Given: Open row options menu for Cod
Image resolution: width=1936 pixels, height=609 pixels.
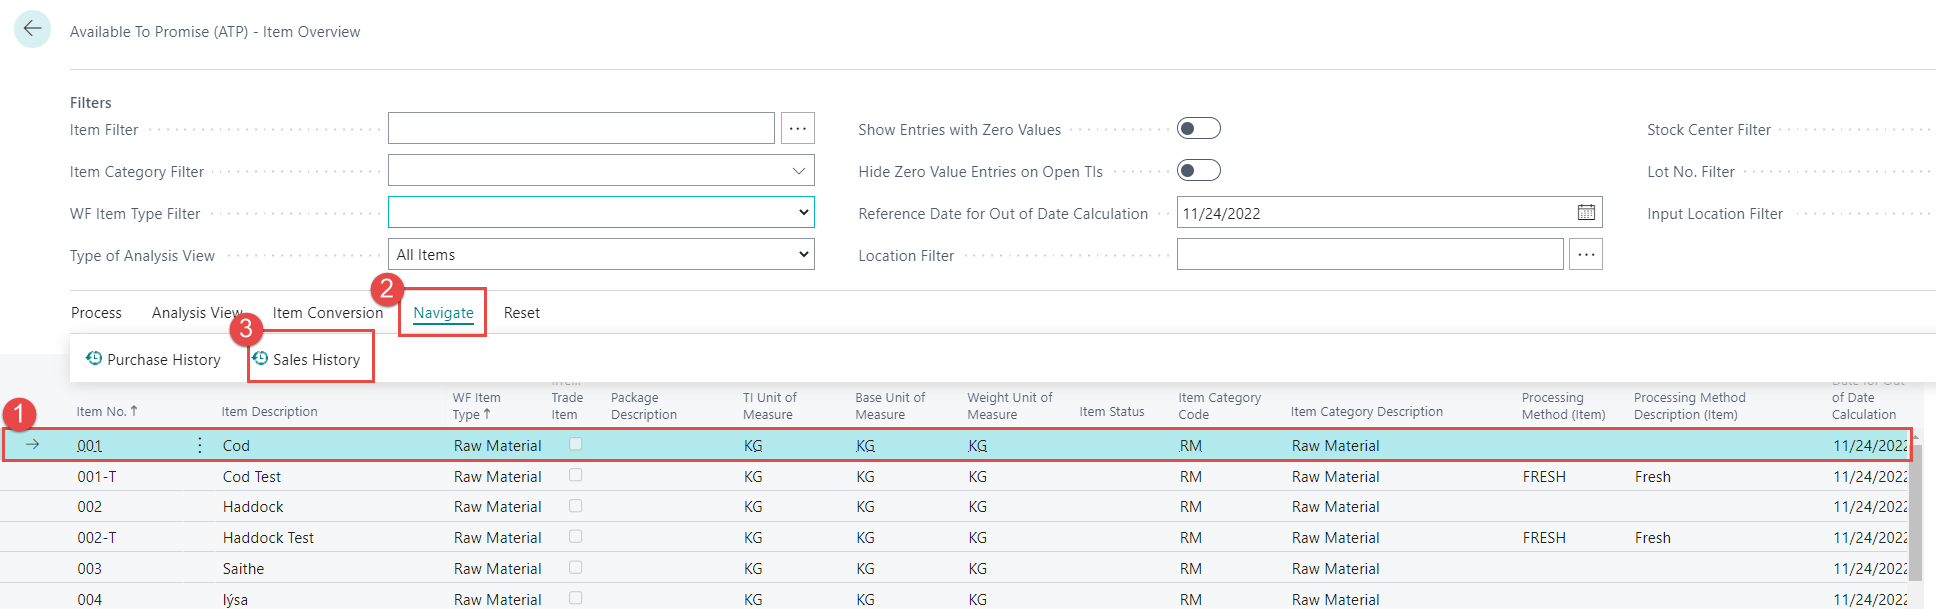Looking at the screenshot, I should point(200,445).
